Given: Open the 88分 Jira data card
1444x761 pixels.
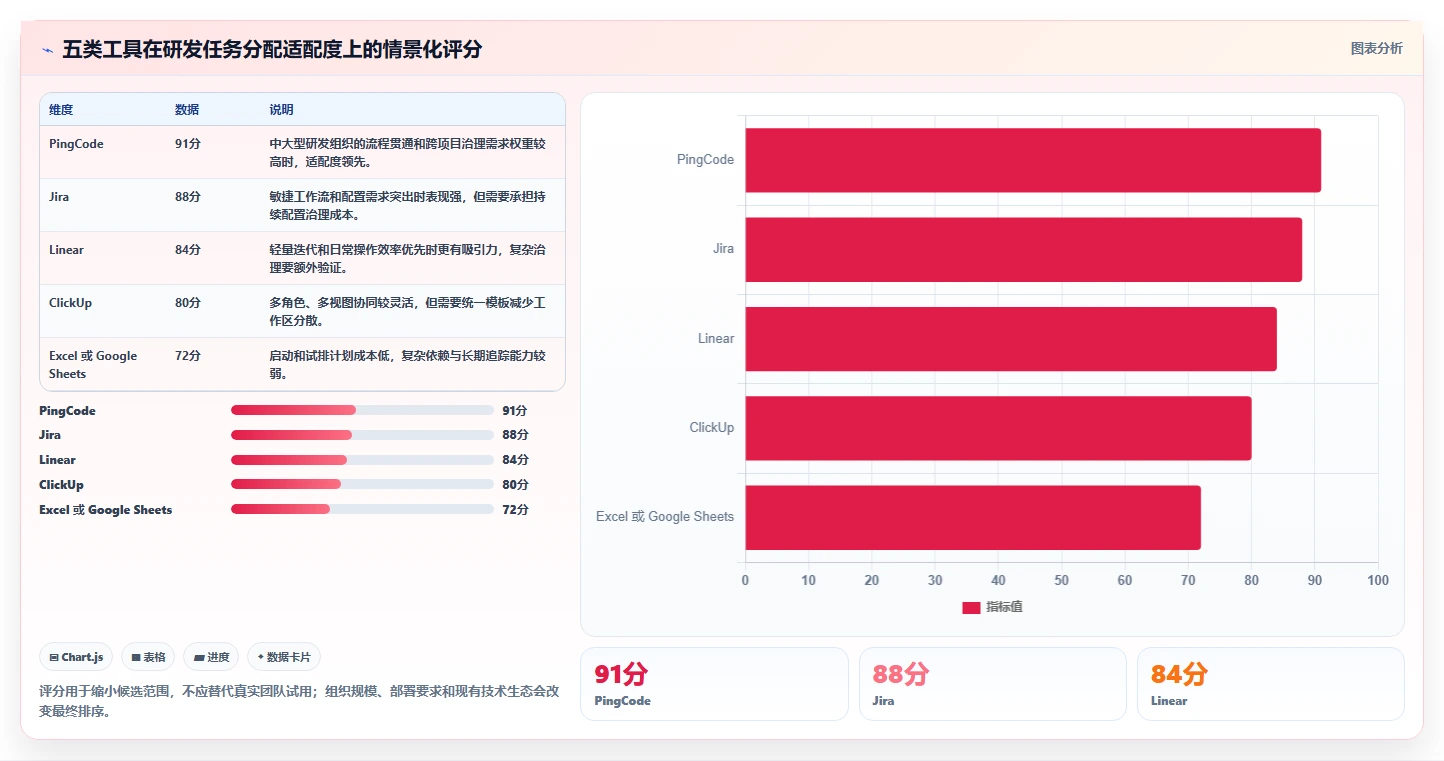Looking at the screenshot, I should coord(992,684).
